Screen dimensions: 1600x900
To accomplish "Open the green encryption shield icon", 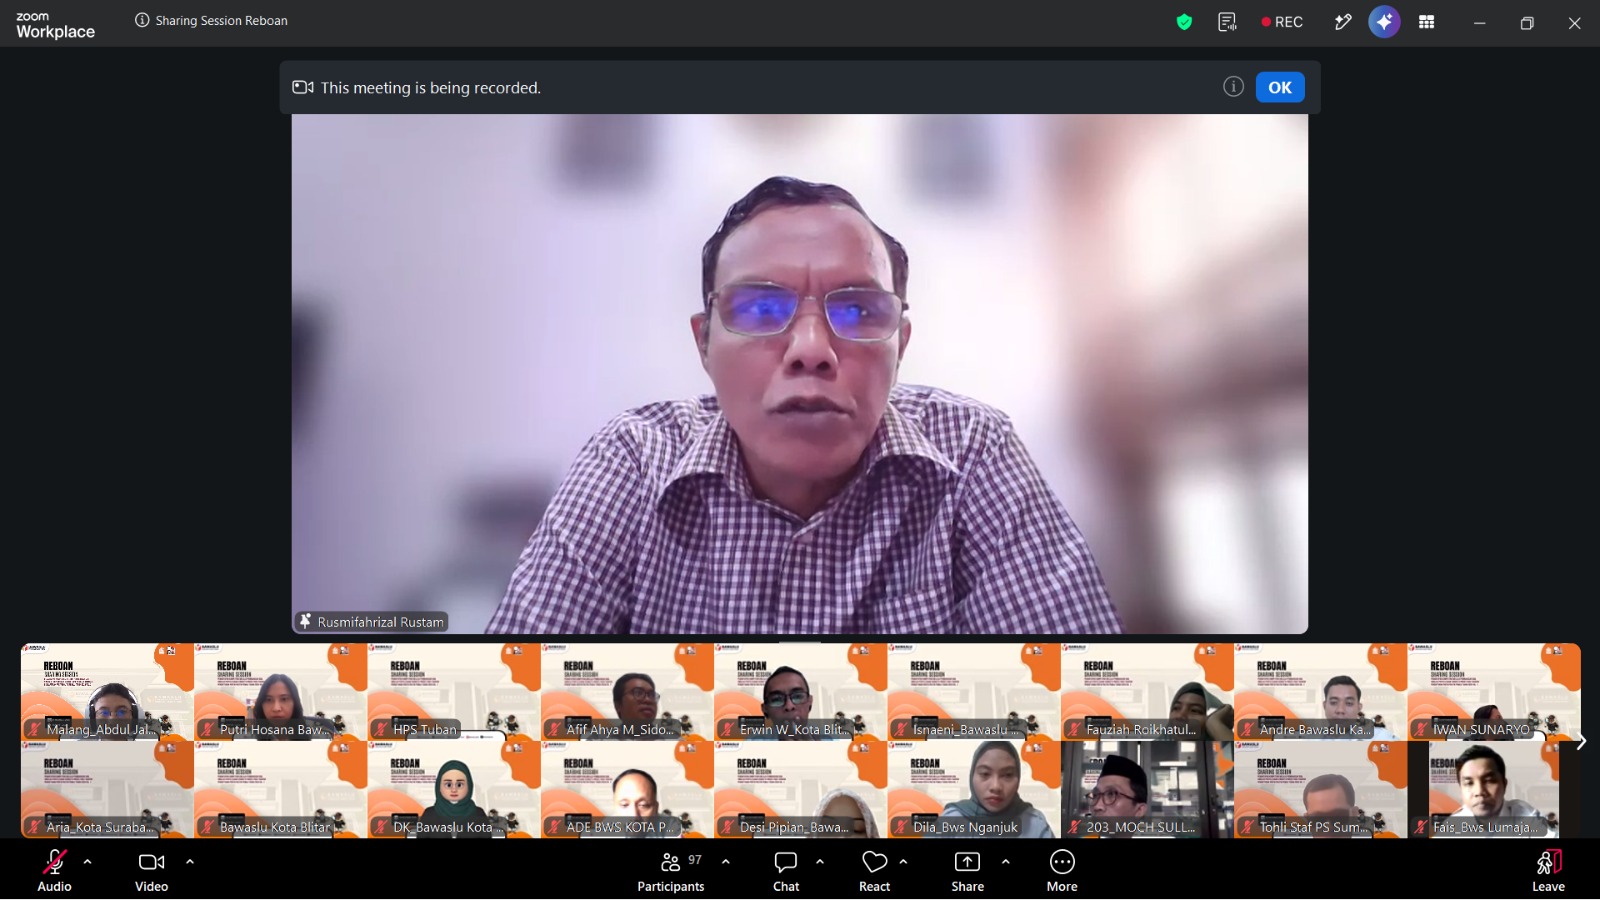I will (x=1184, y=22).
